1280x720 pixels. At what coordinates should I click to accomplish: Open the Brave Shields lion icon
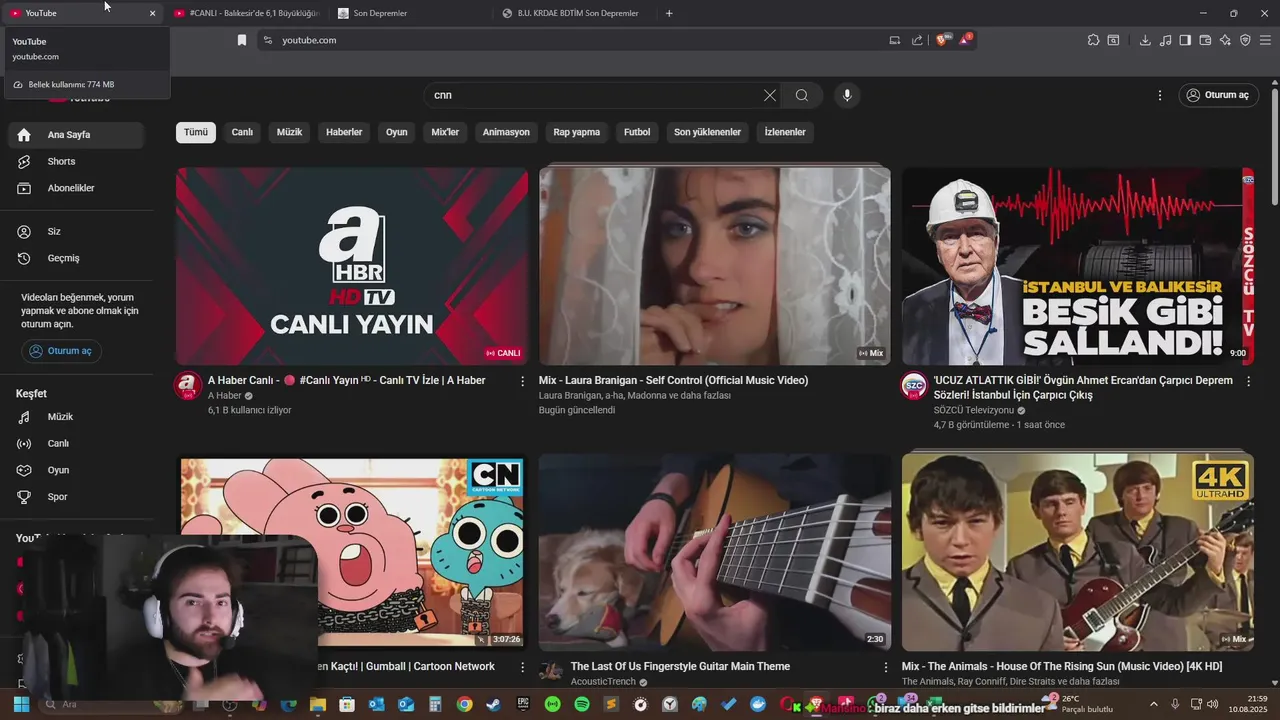(x=942, y=40)
